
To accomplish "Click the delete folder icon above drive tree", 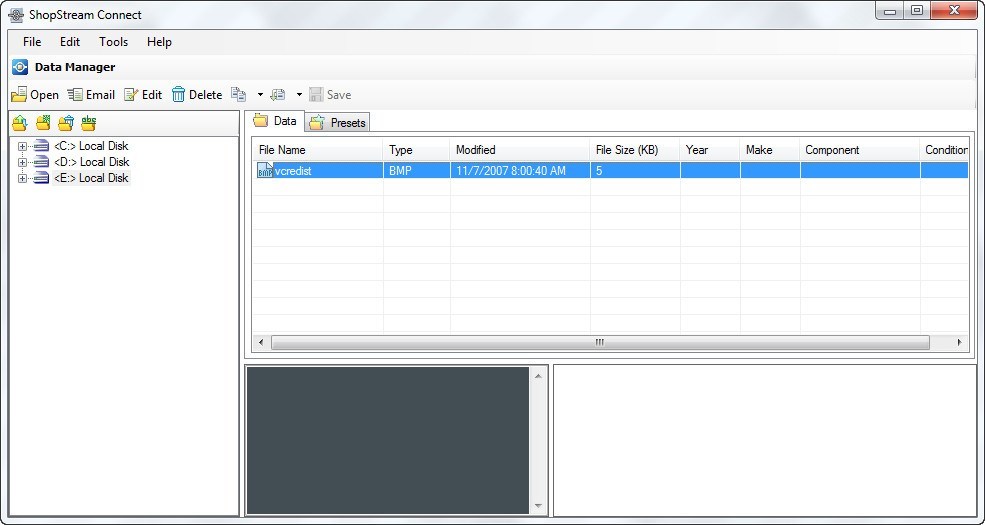I will pos(66,123).
